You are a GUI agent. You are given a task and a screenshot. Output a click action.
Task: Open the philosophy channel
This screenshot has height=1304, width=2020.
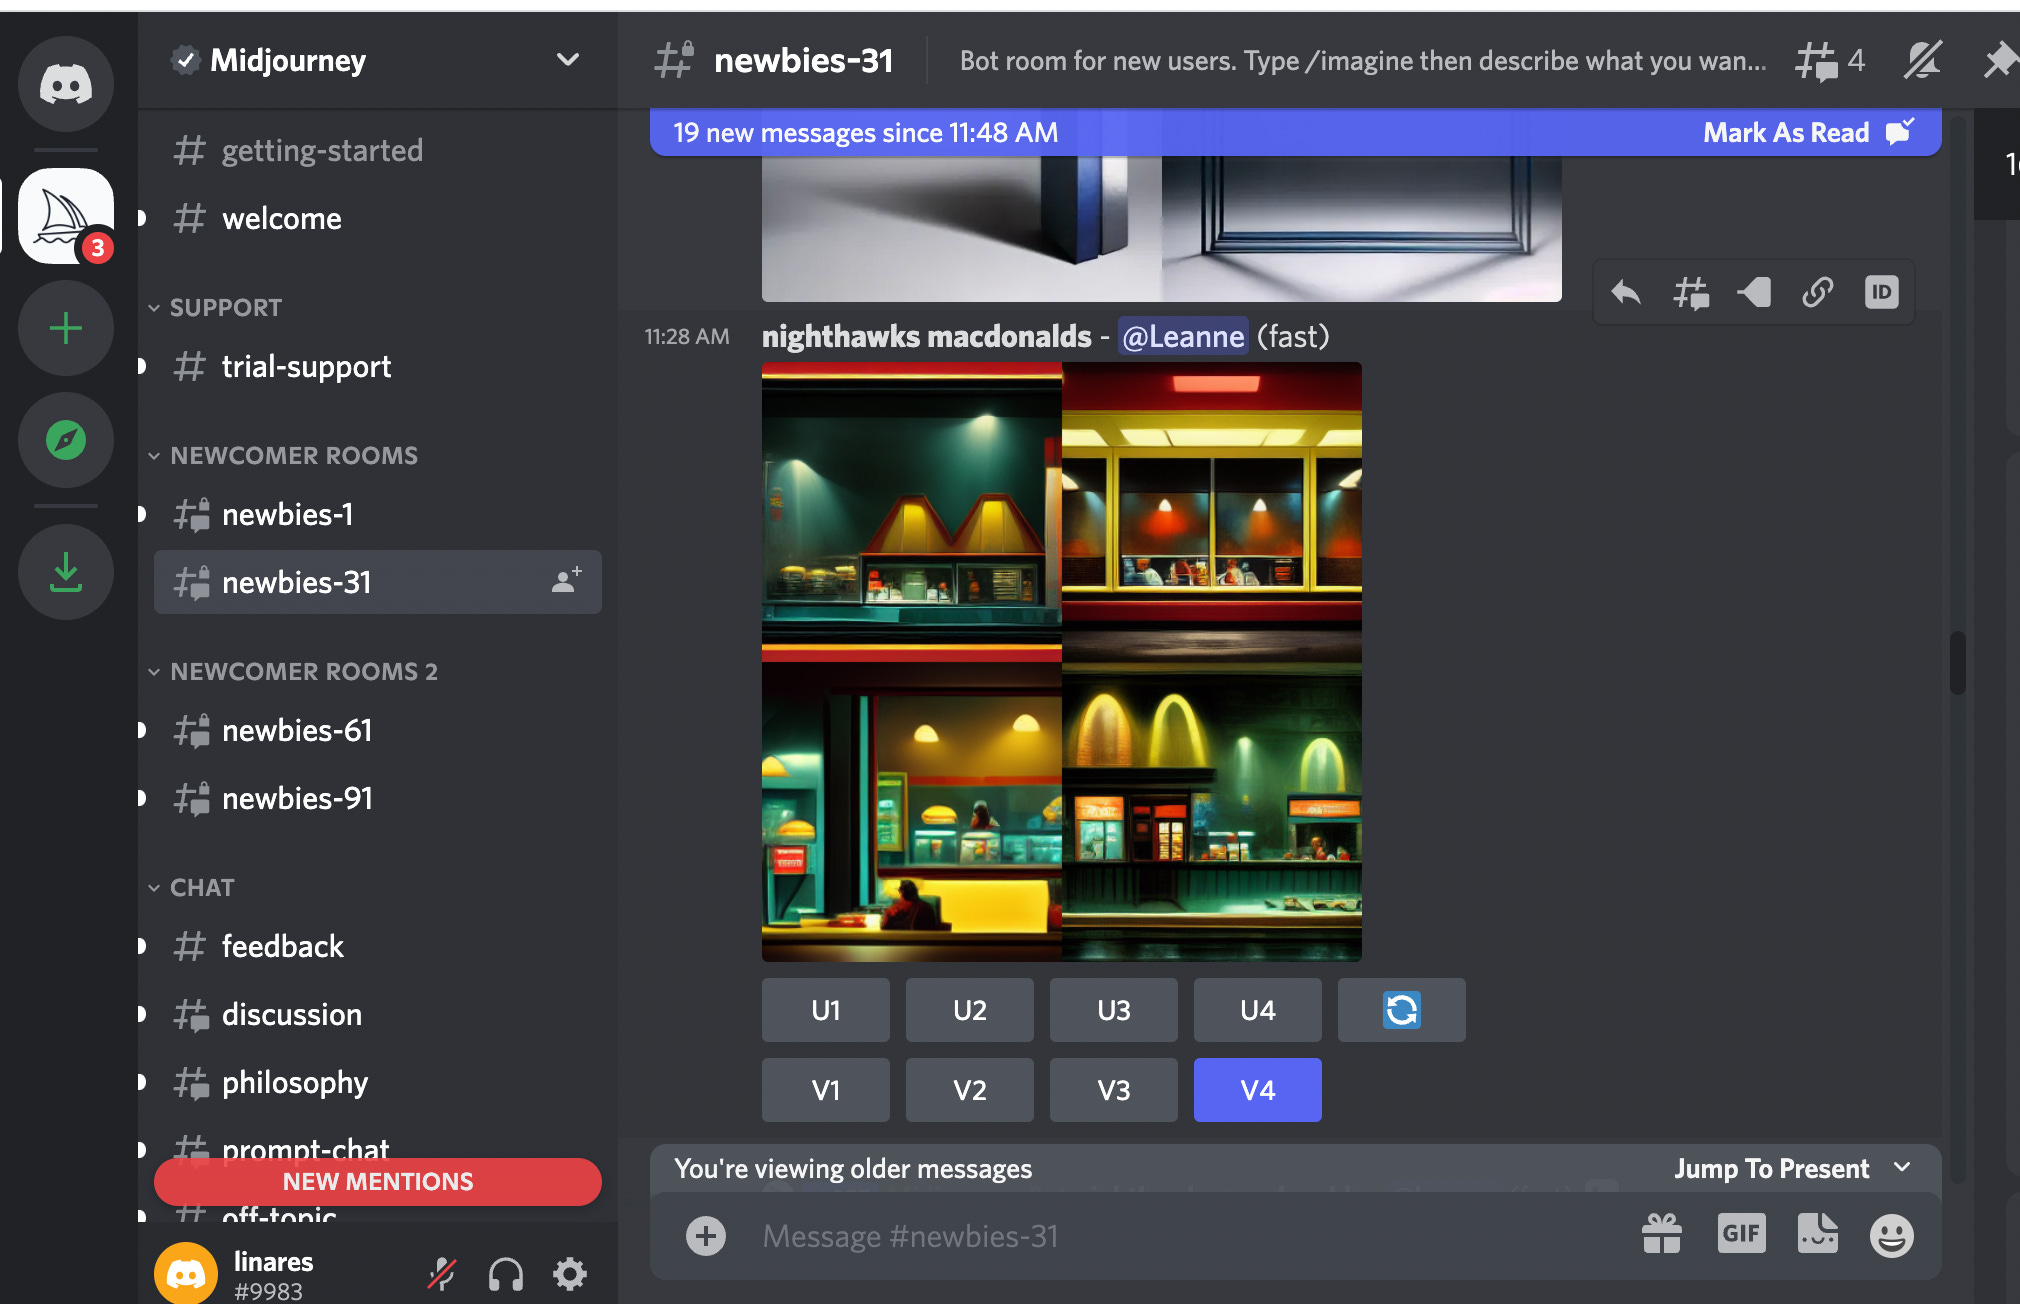pos(378,1082)
